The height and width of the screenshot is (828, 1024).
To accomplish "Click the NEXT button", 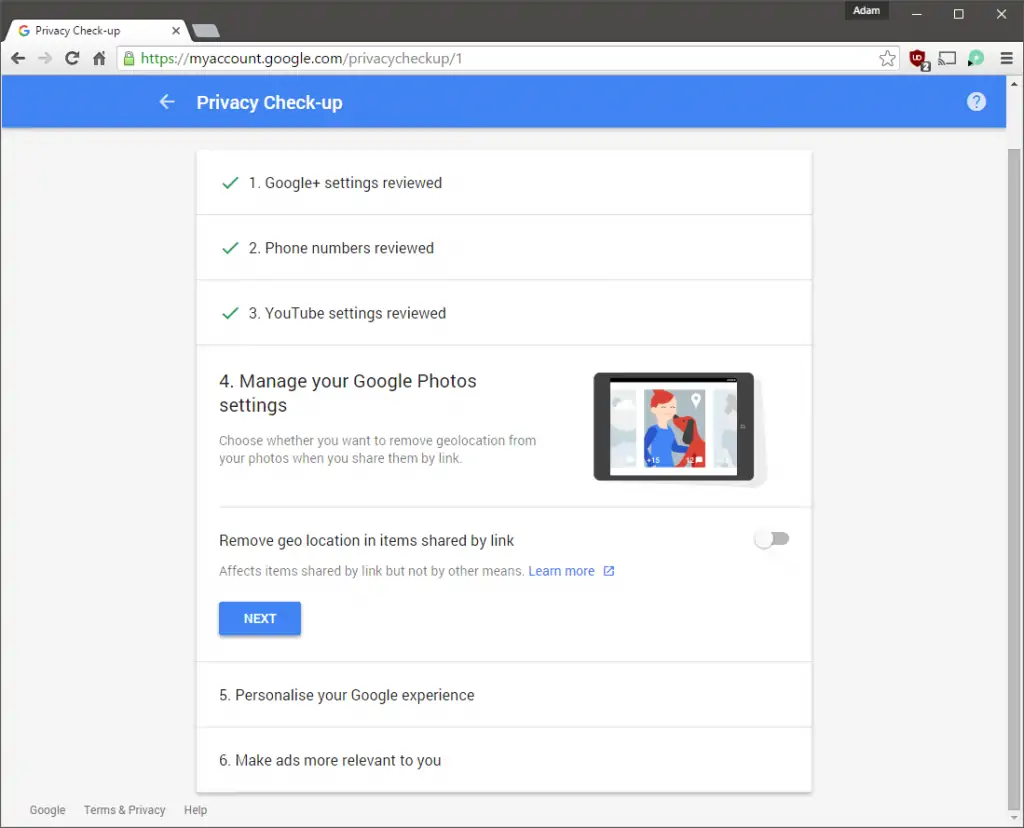I will coord(260,618).
